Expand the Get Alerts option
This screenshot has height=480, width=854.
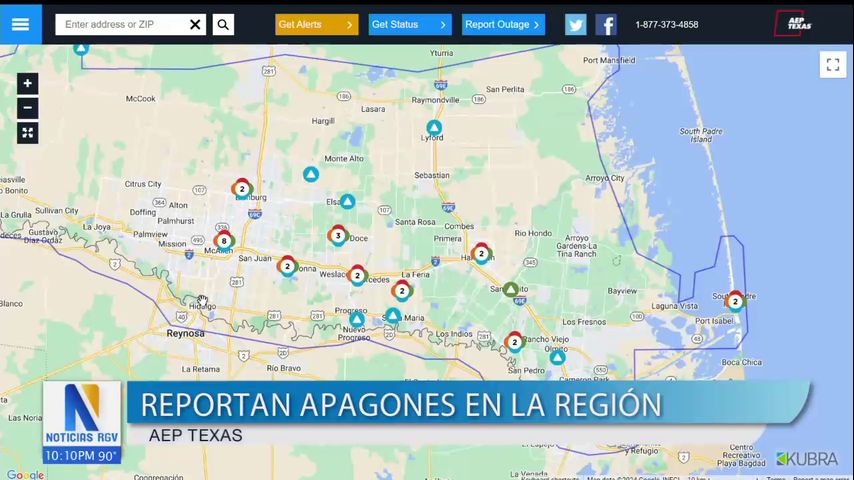[x=316, y=24]
